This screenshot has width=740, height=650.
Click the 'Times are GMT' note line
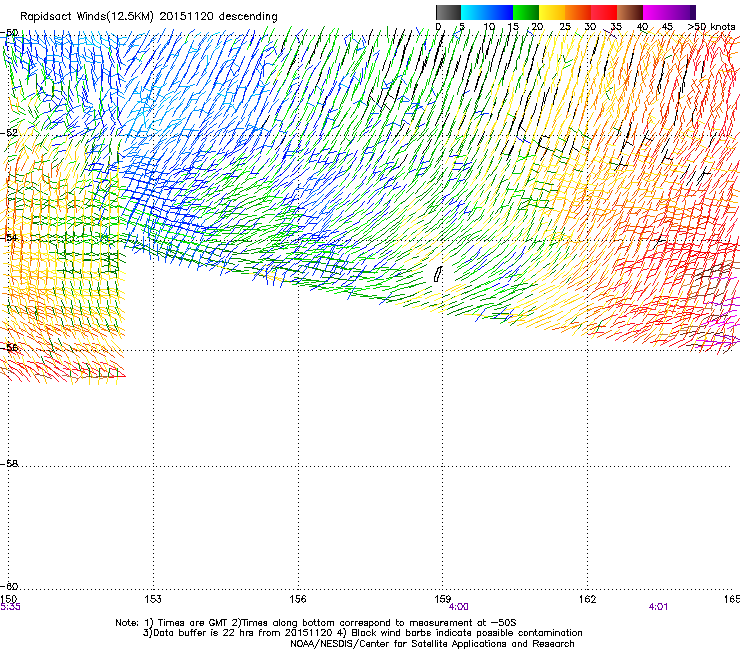tap(316, 623)
